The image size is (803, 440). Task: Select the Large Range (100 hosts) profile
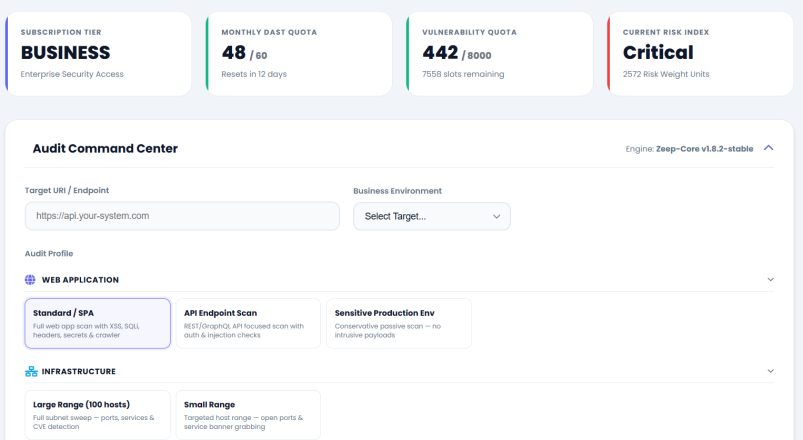pyautogui.click(x=98, y=415)
